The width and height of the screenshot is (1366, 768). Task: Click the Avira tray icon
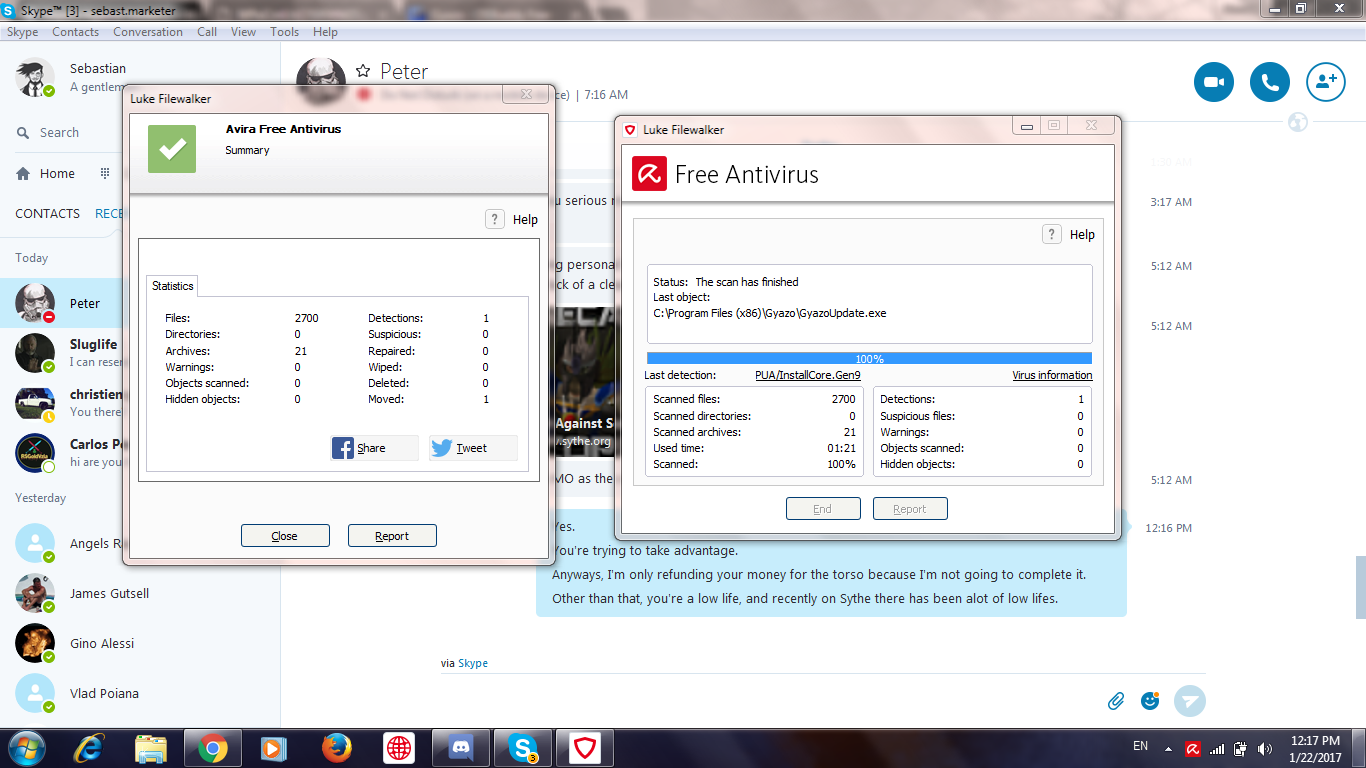pos(1193,748)
